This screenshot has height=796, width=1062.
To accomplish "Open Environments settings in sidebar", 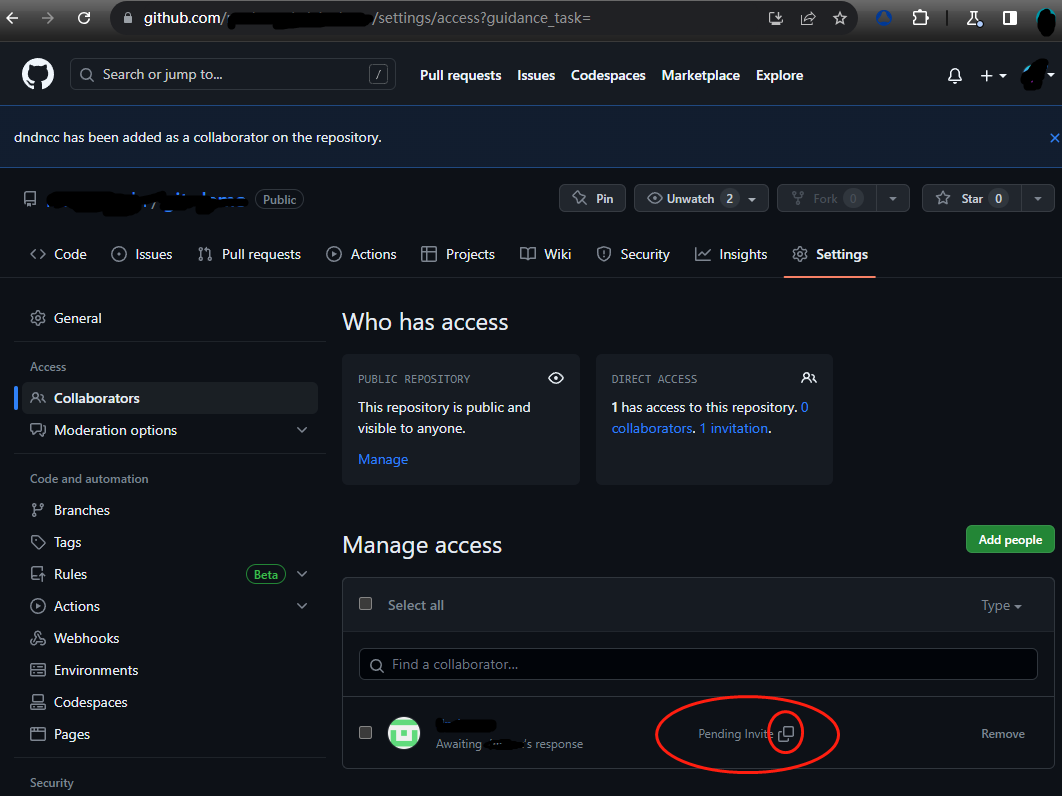I will pos(169,670).
